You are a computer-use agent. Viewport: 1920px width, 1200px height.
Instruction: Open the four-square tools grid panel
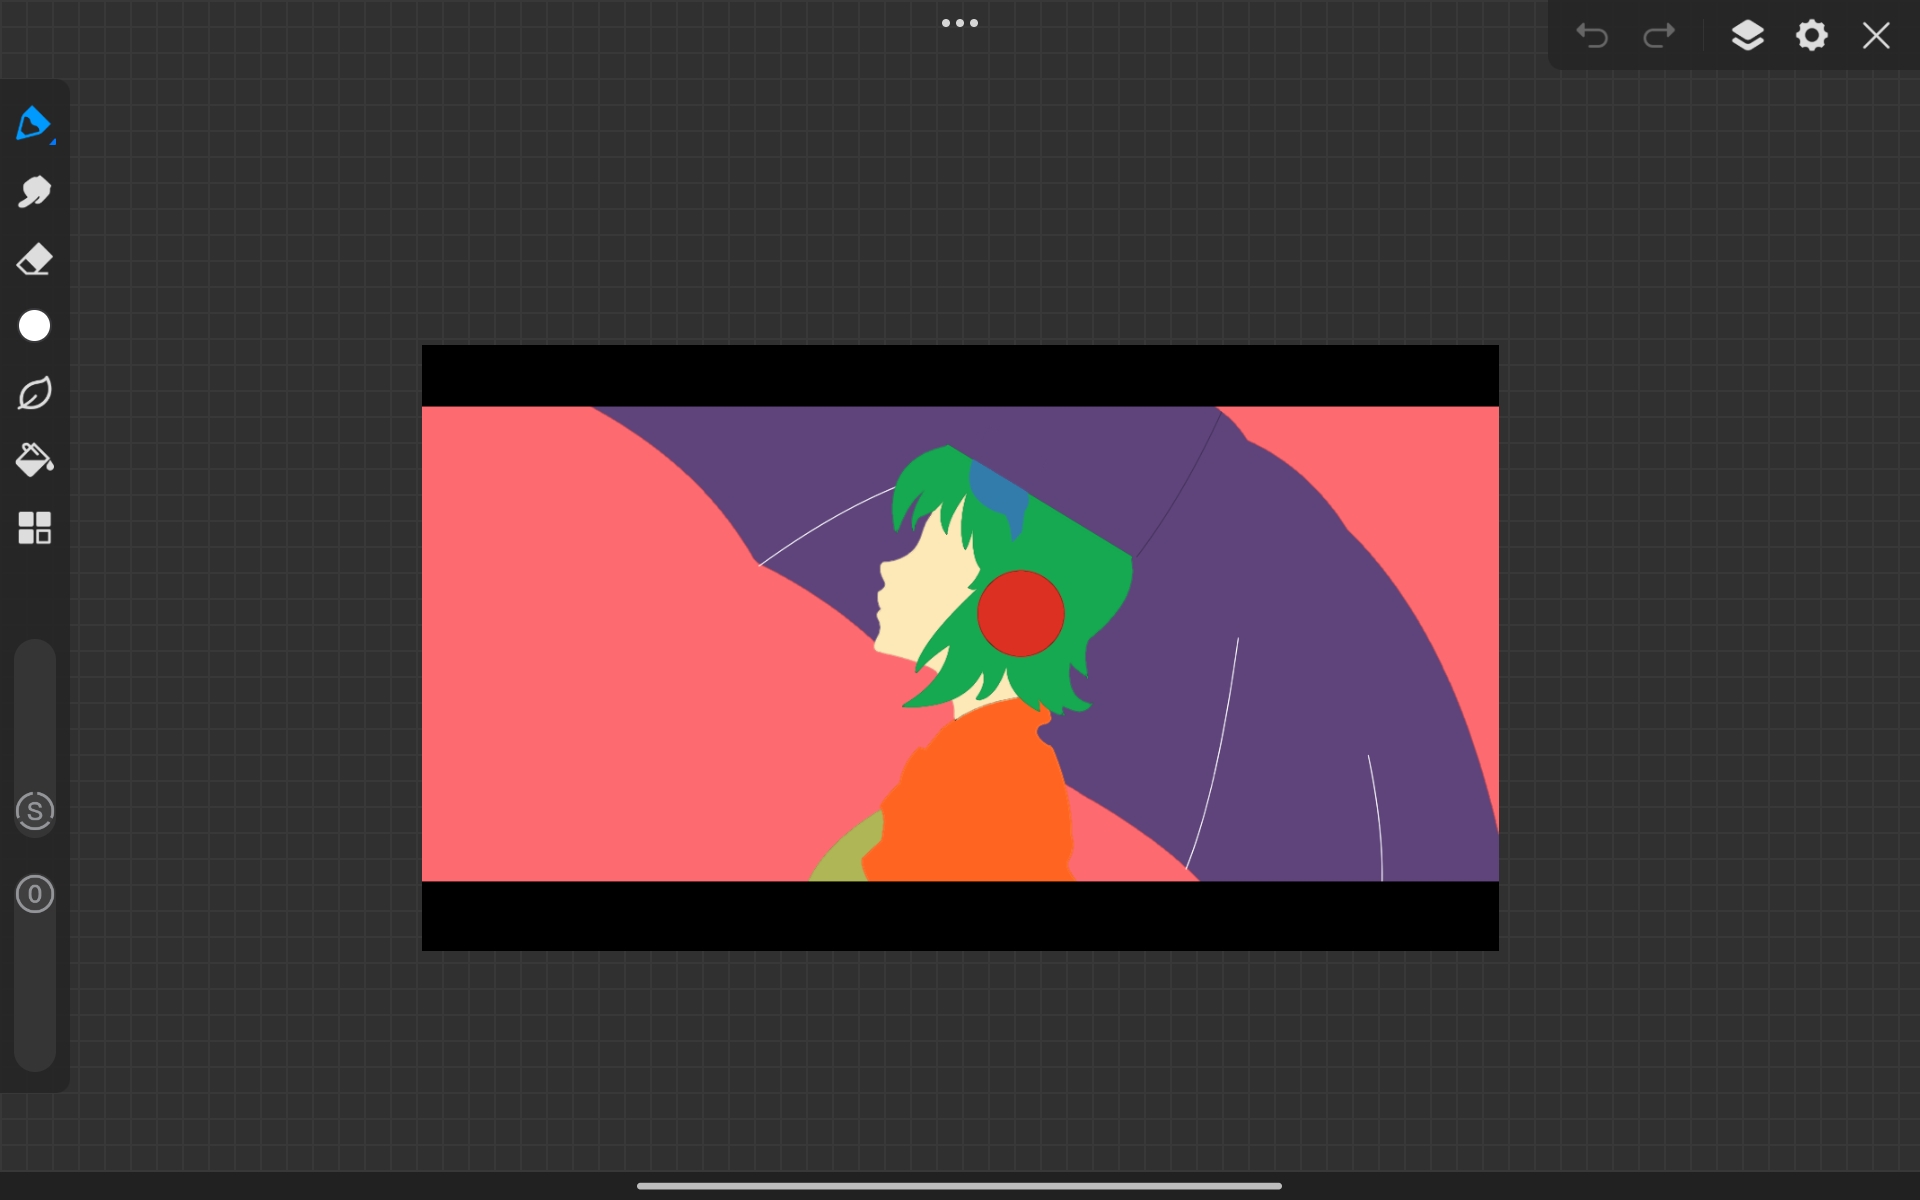(x=34, y=528)
